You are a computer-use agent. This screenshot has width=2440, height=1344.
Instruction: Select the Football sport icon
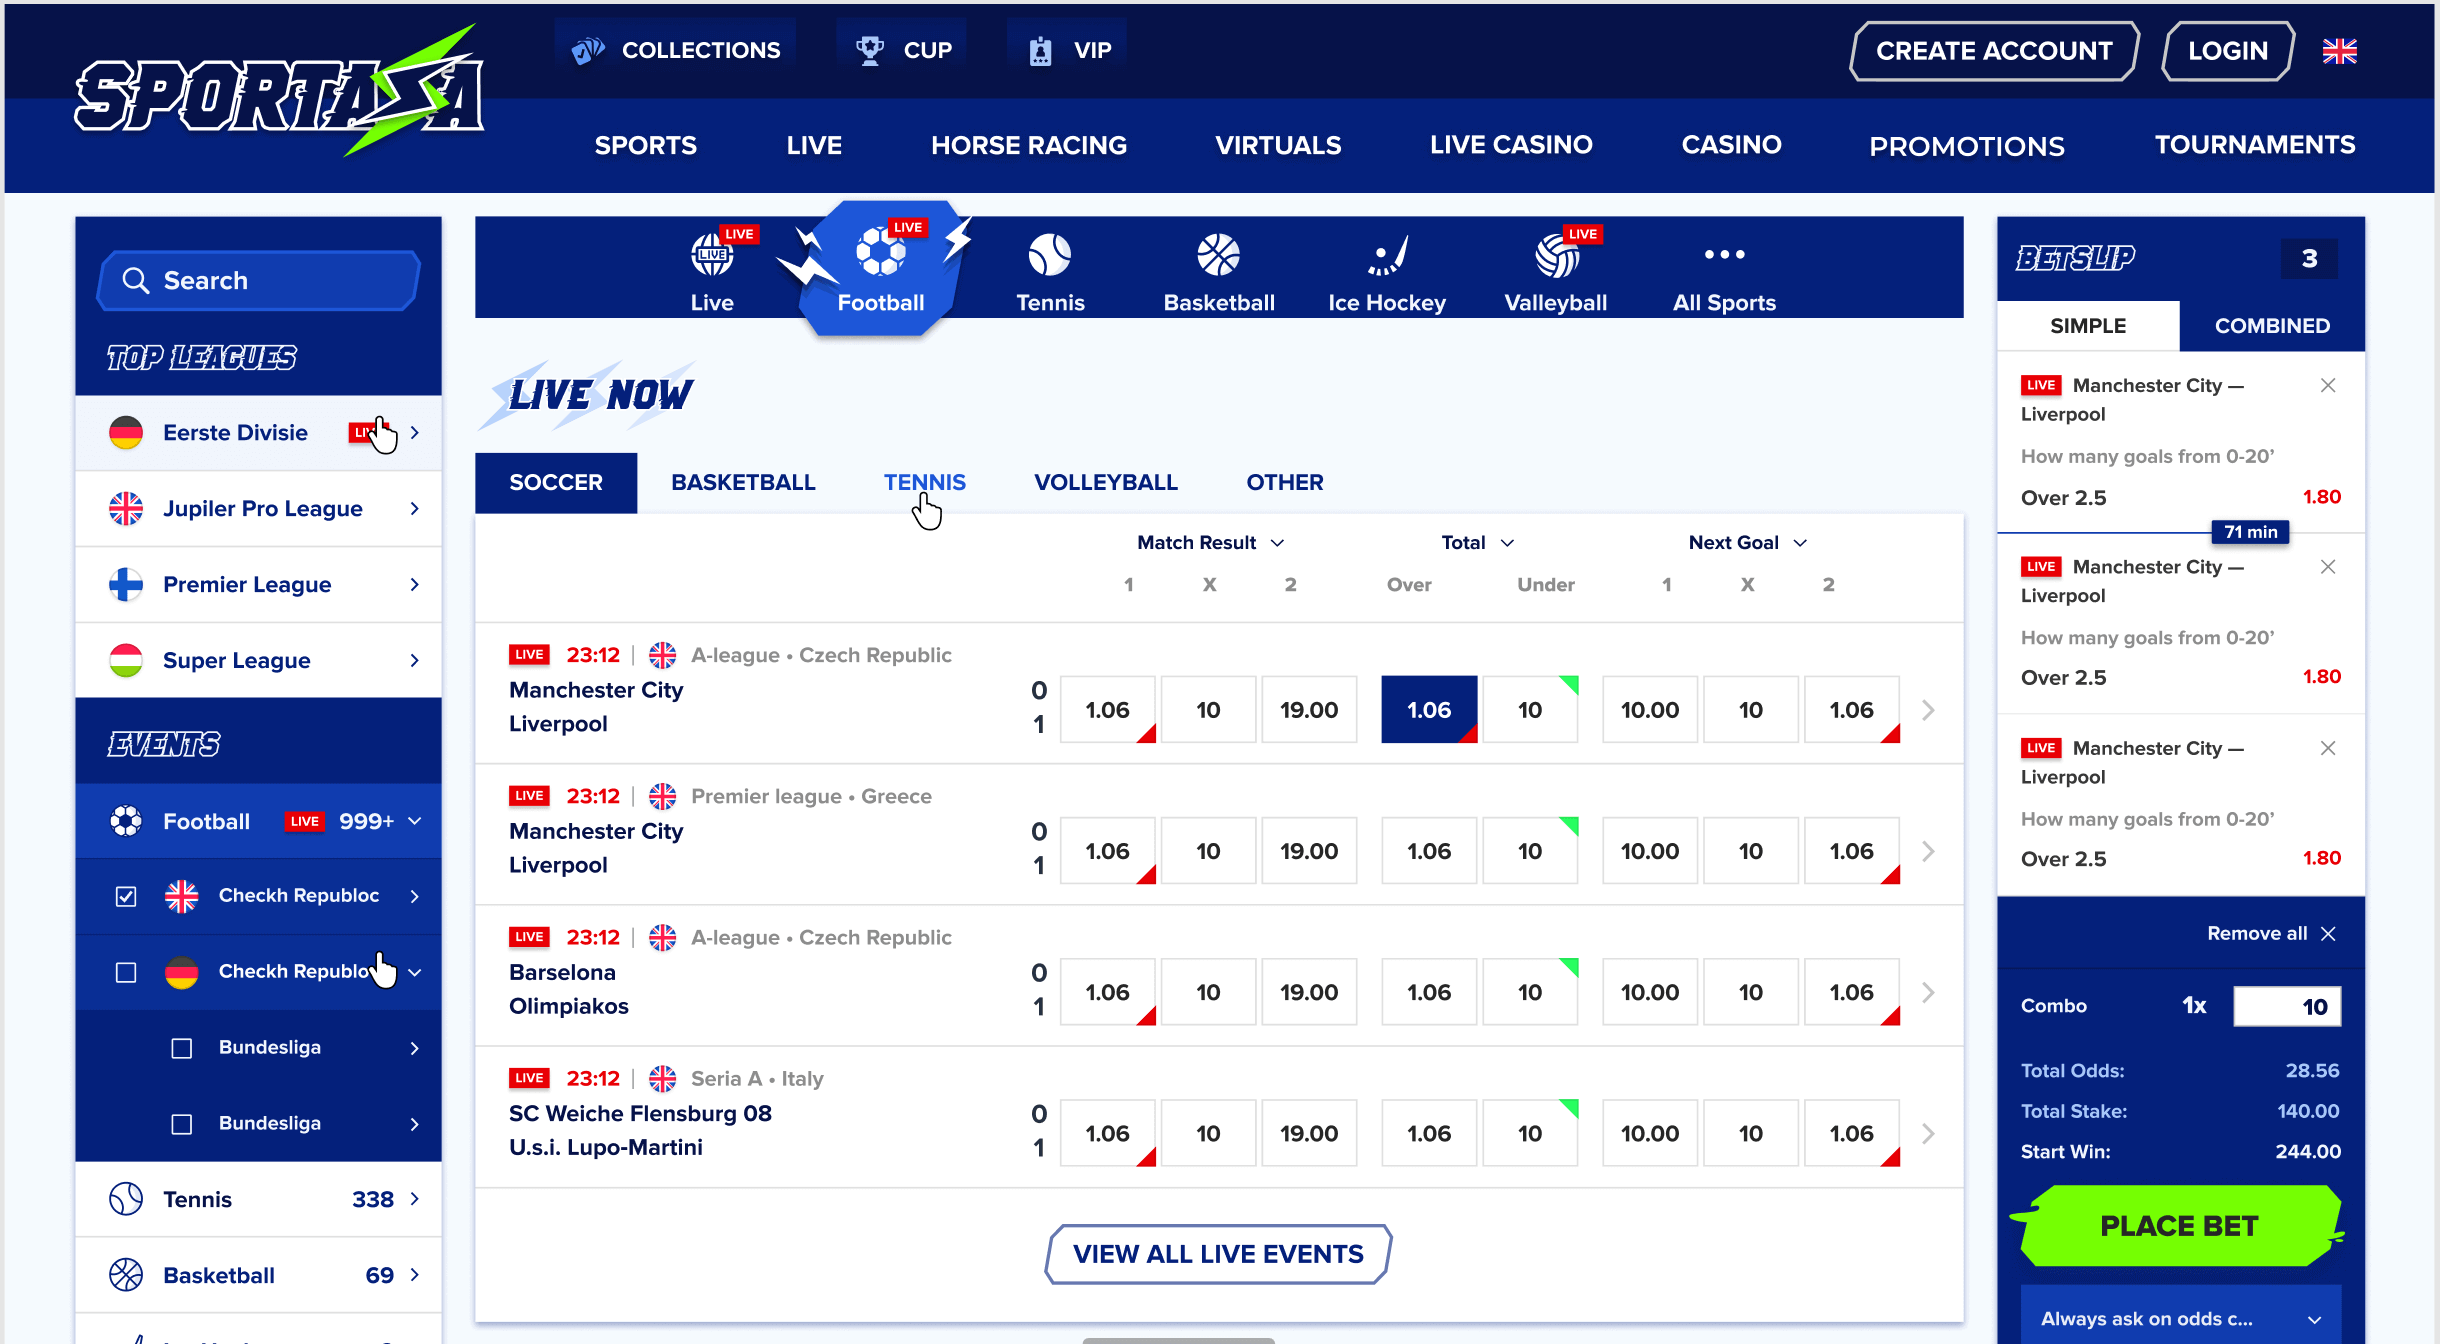[881, 252]
